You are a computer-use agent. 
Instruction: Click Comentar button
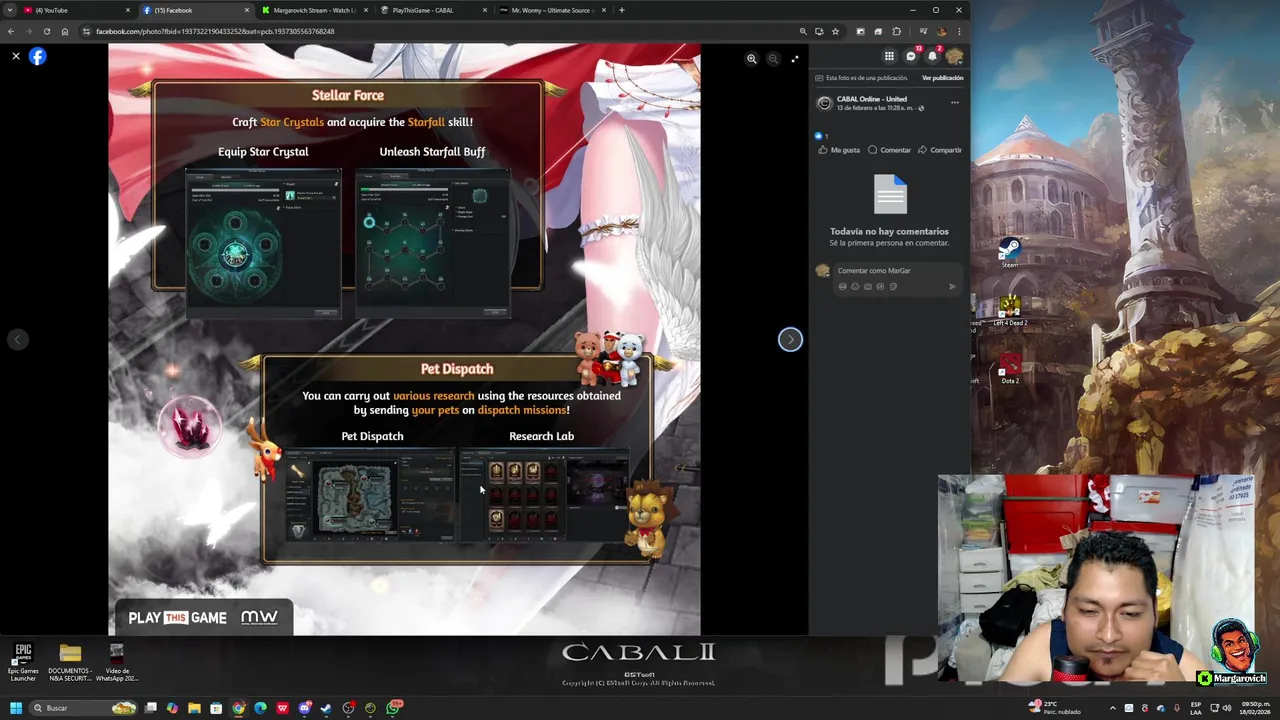click(889, 150)
